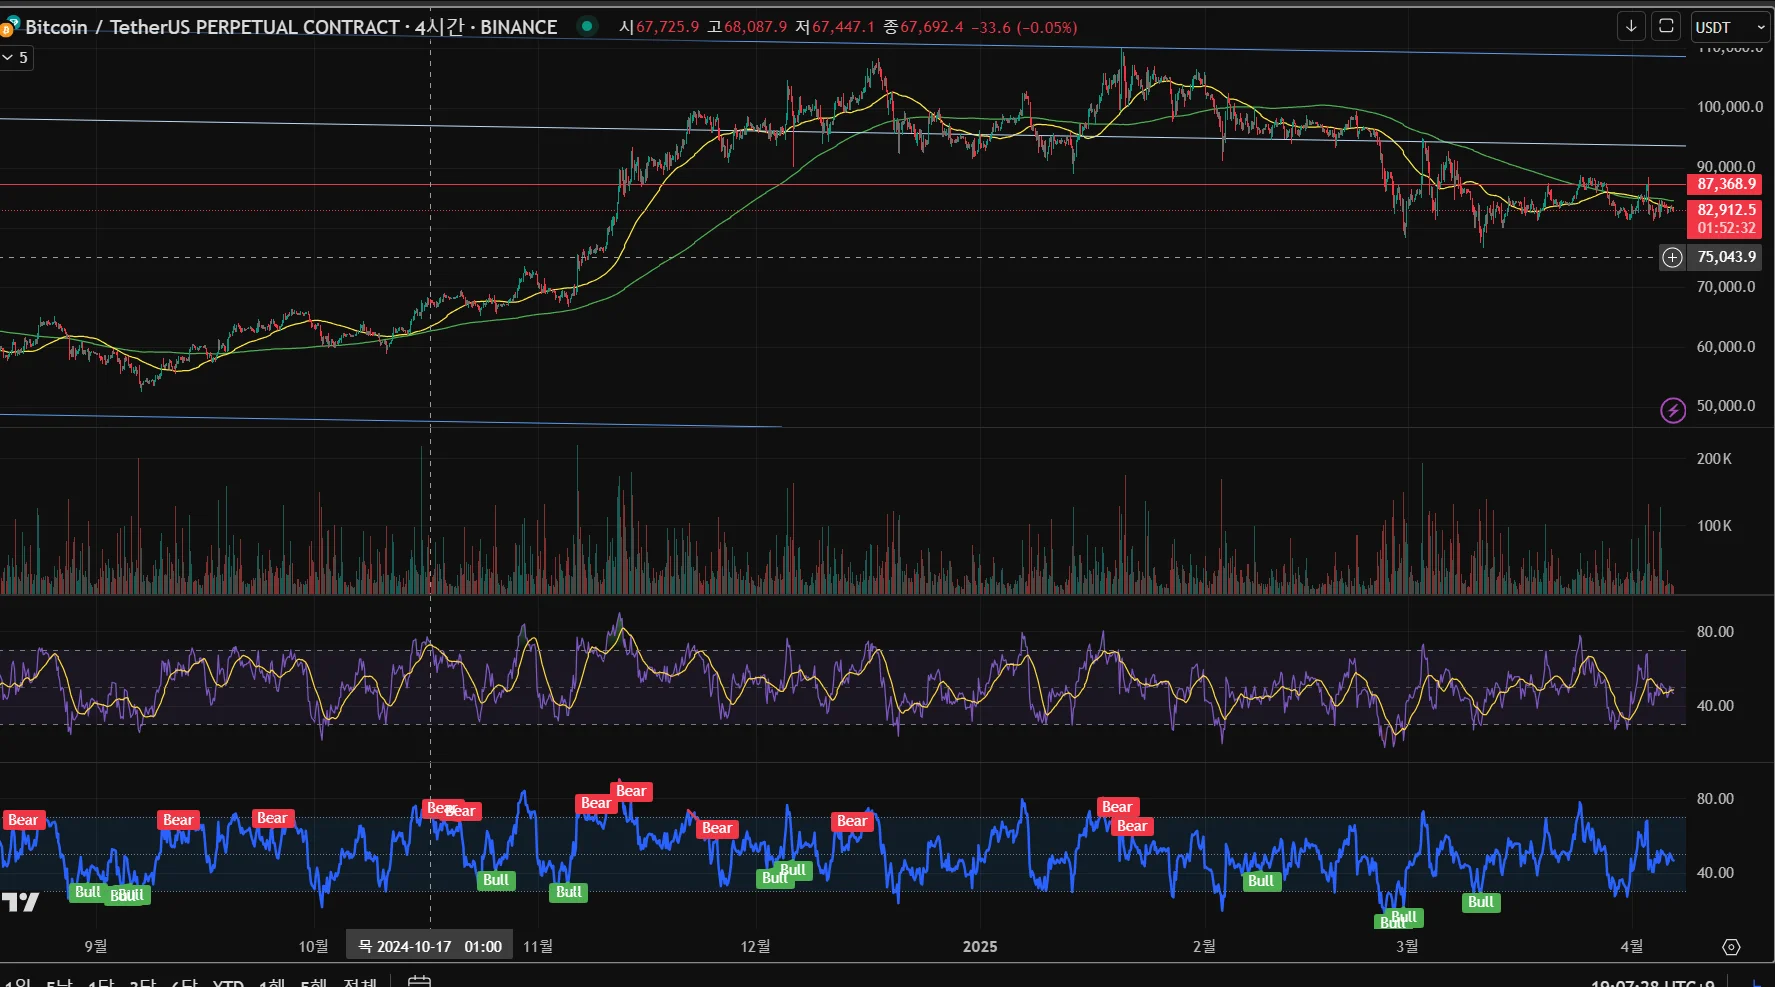
Task: Select the 전체 (all) date range
Action: pyautogui.click(x=360, y=984)
